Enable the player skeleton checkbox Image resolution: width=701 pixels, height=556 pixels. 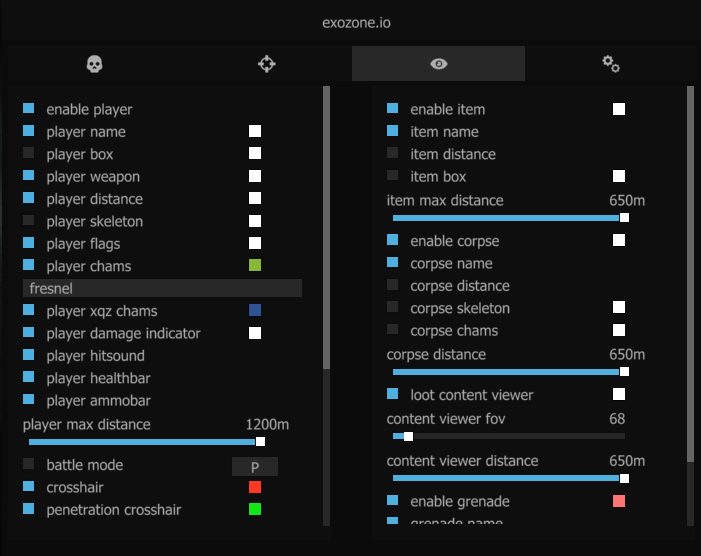tap(28, 220)
